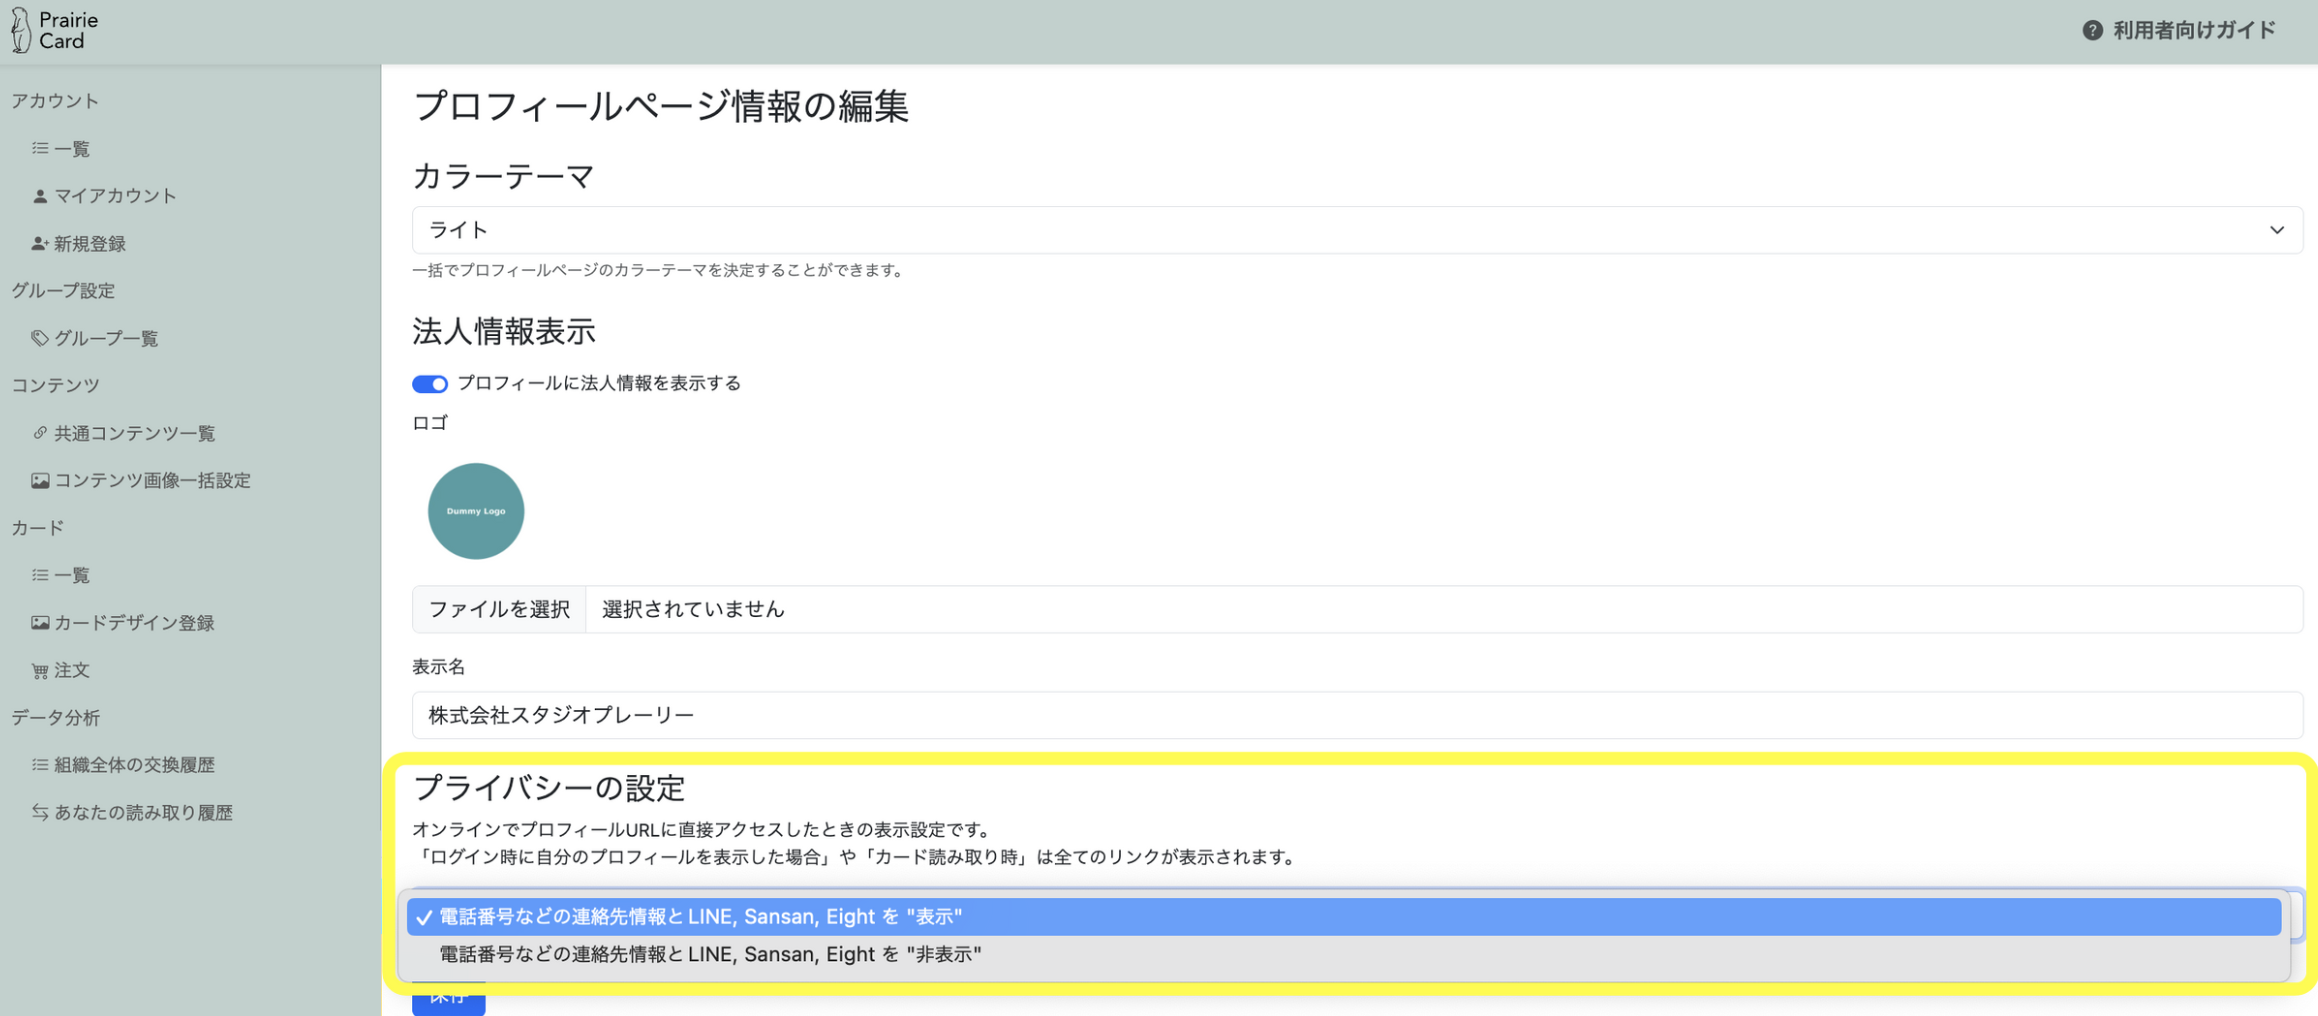
Task: Open 新規登録 in sidebar
Action: 90,243
